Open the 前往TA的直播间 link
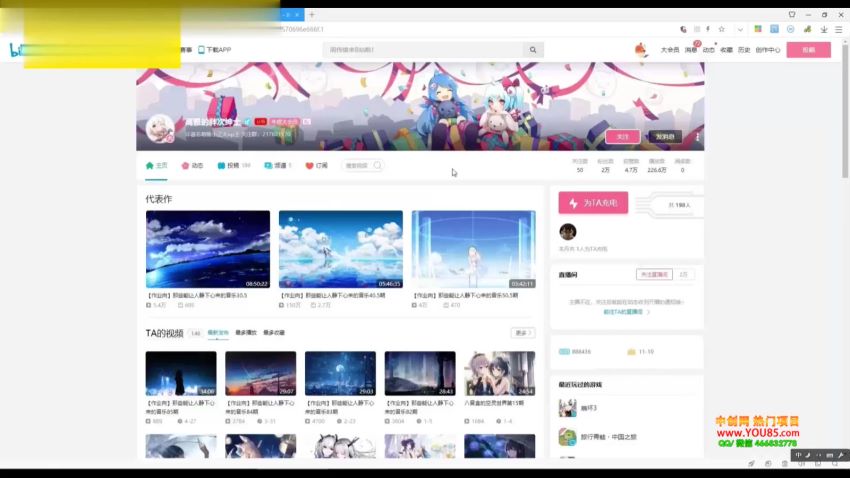Screen dimensions: 850x478 pyautogui.click(x=623, y=312)
